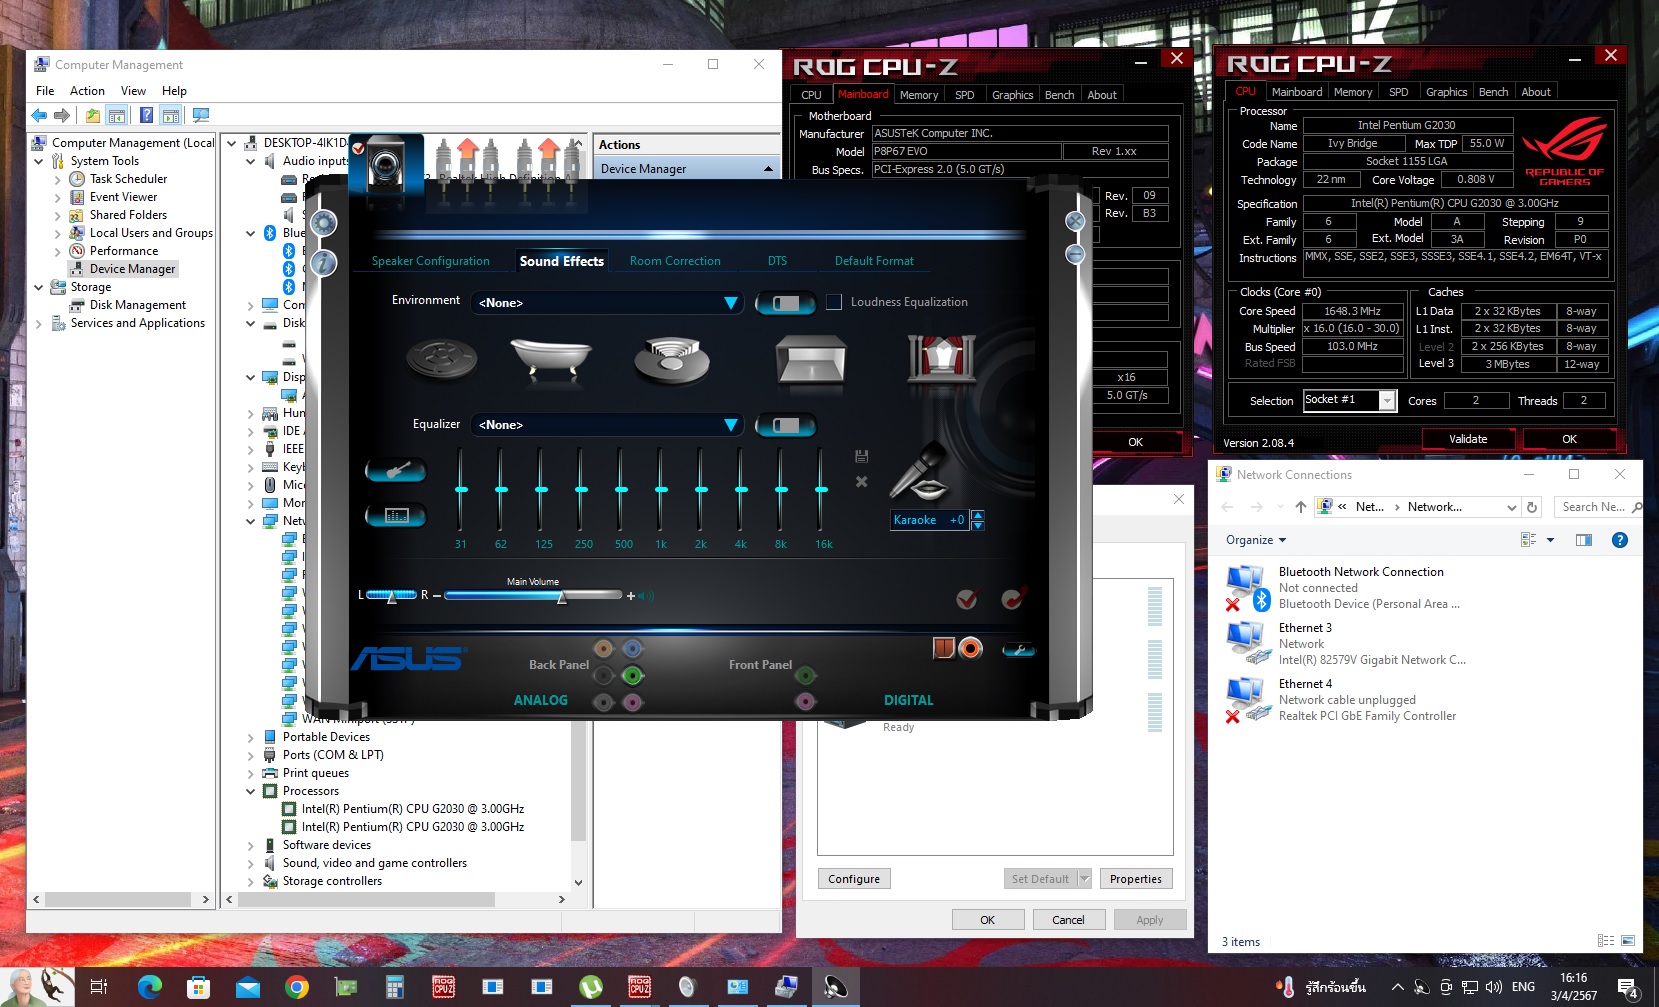The width and height of the screenshot is (1659, 1007).
Task: Click the orange back panel audio jack
Action: pos(603,649)
